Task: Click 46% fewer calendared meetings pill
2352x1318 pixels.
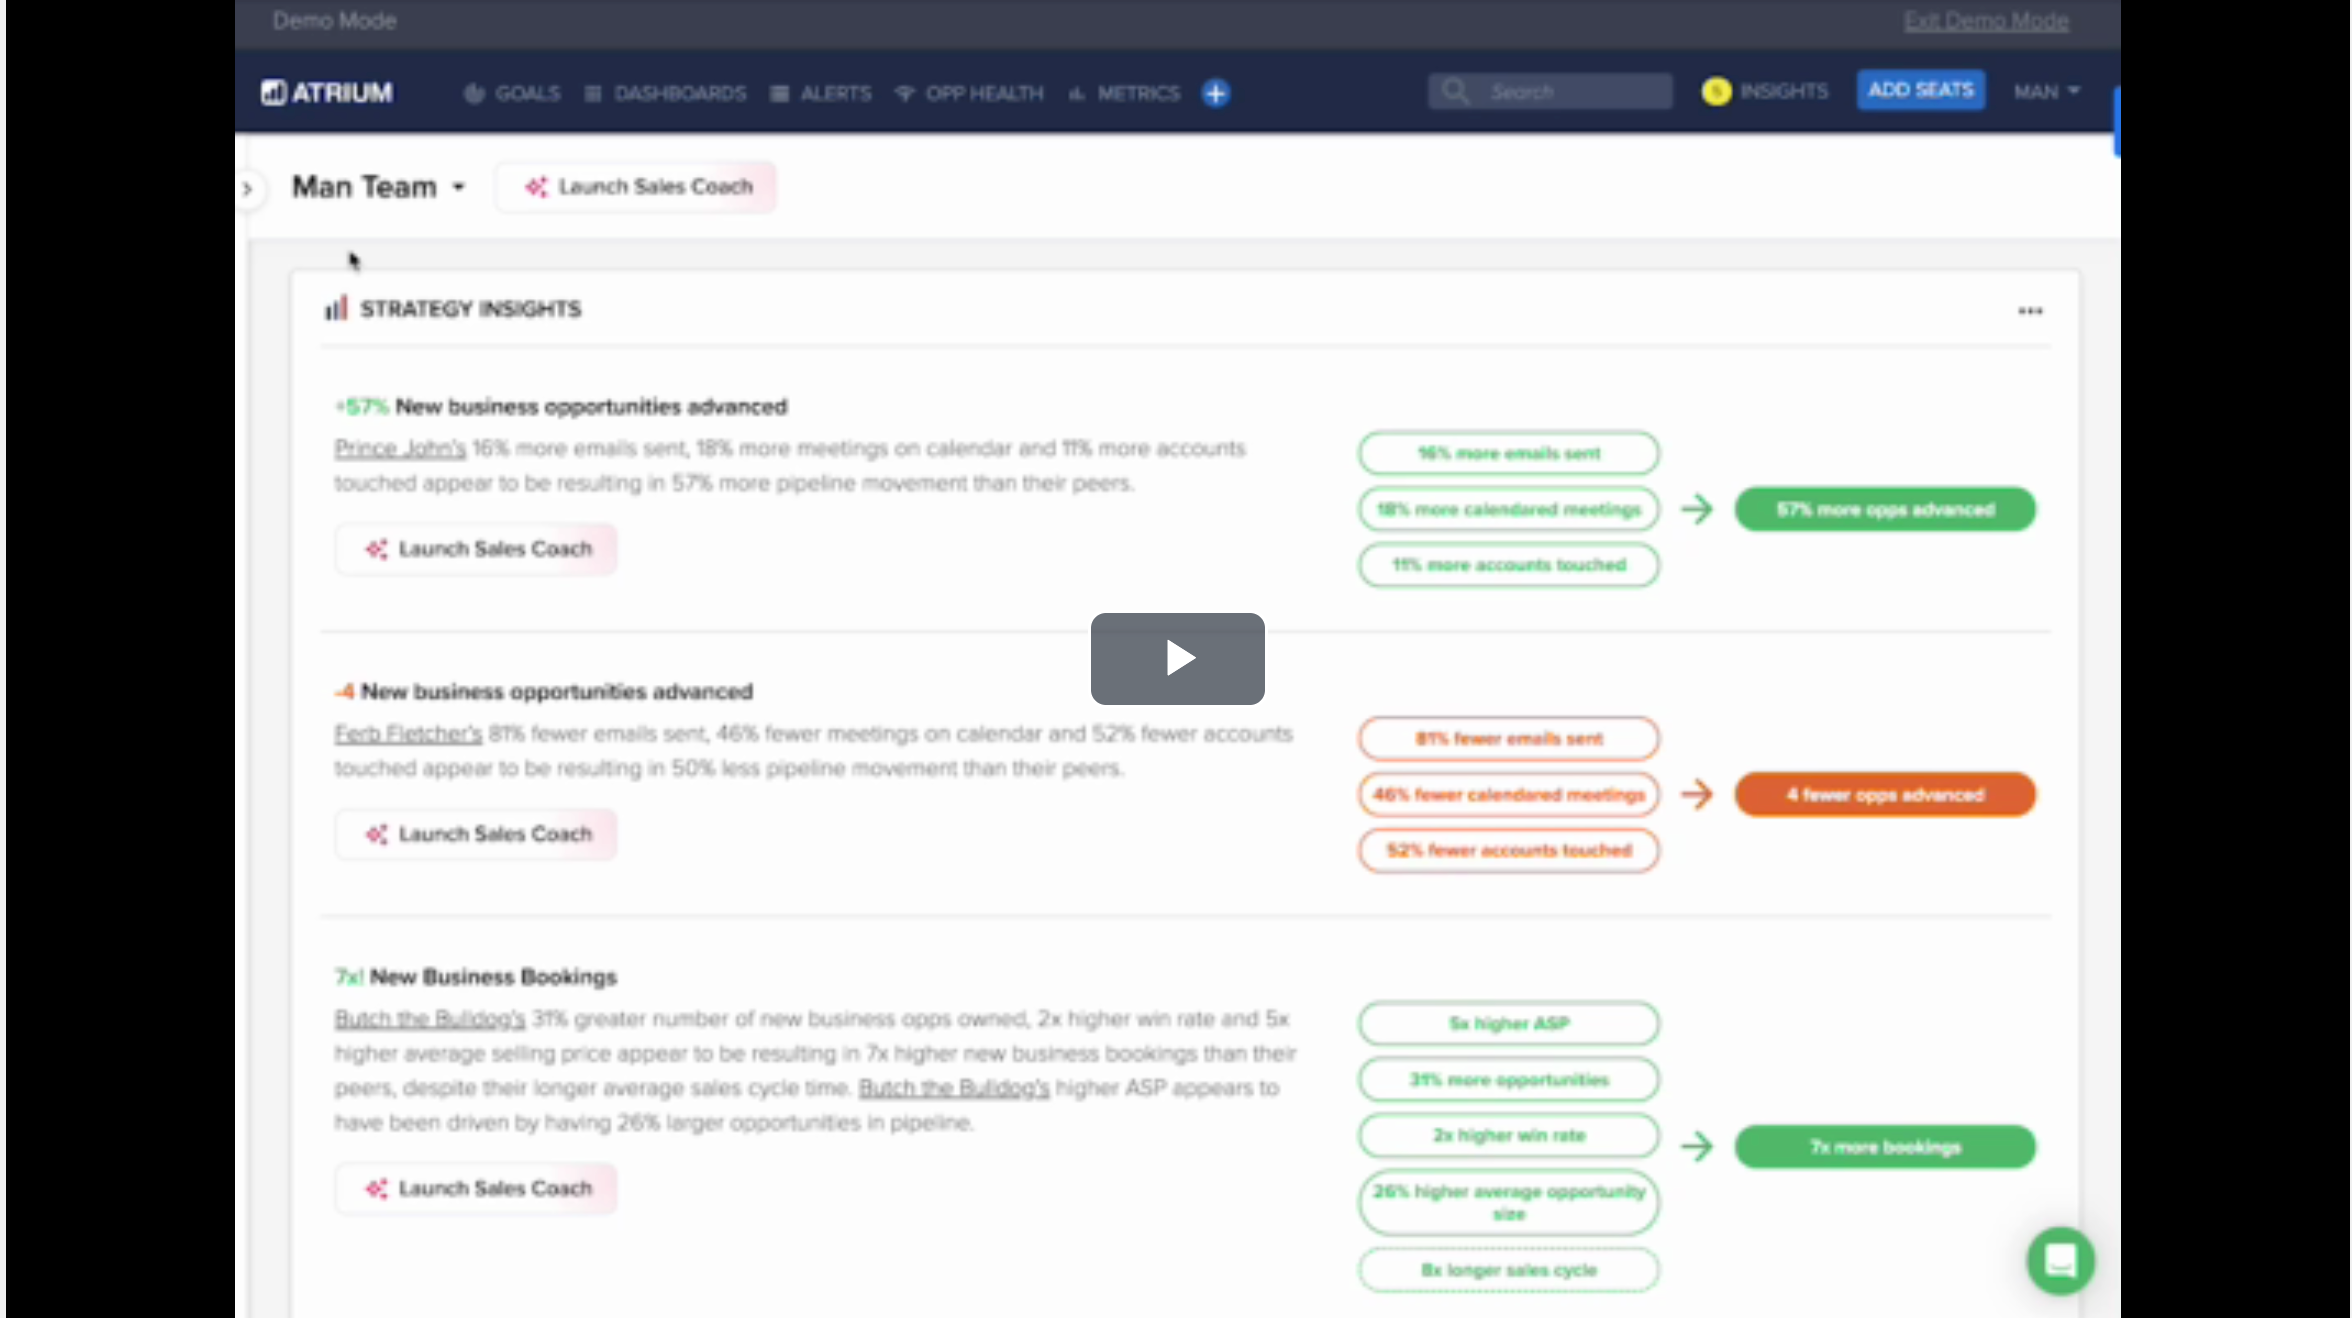Action: click(x=1509, y=794)
